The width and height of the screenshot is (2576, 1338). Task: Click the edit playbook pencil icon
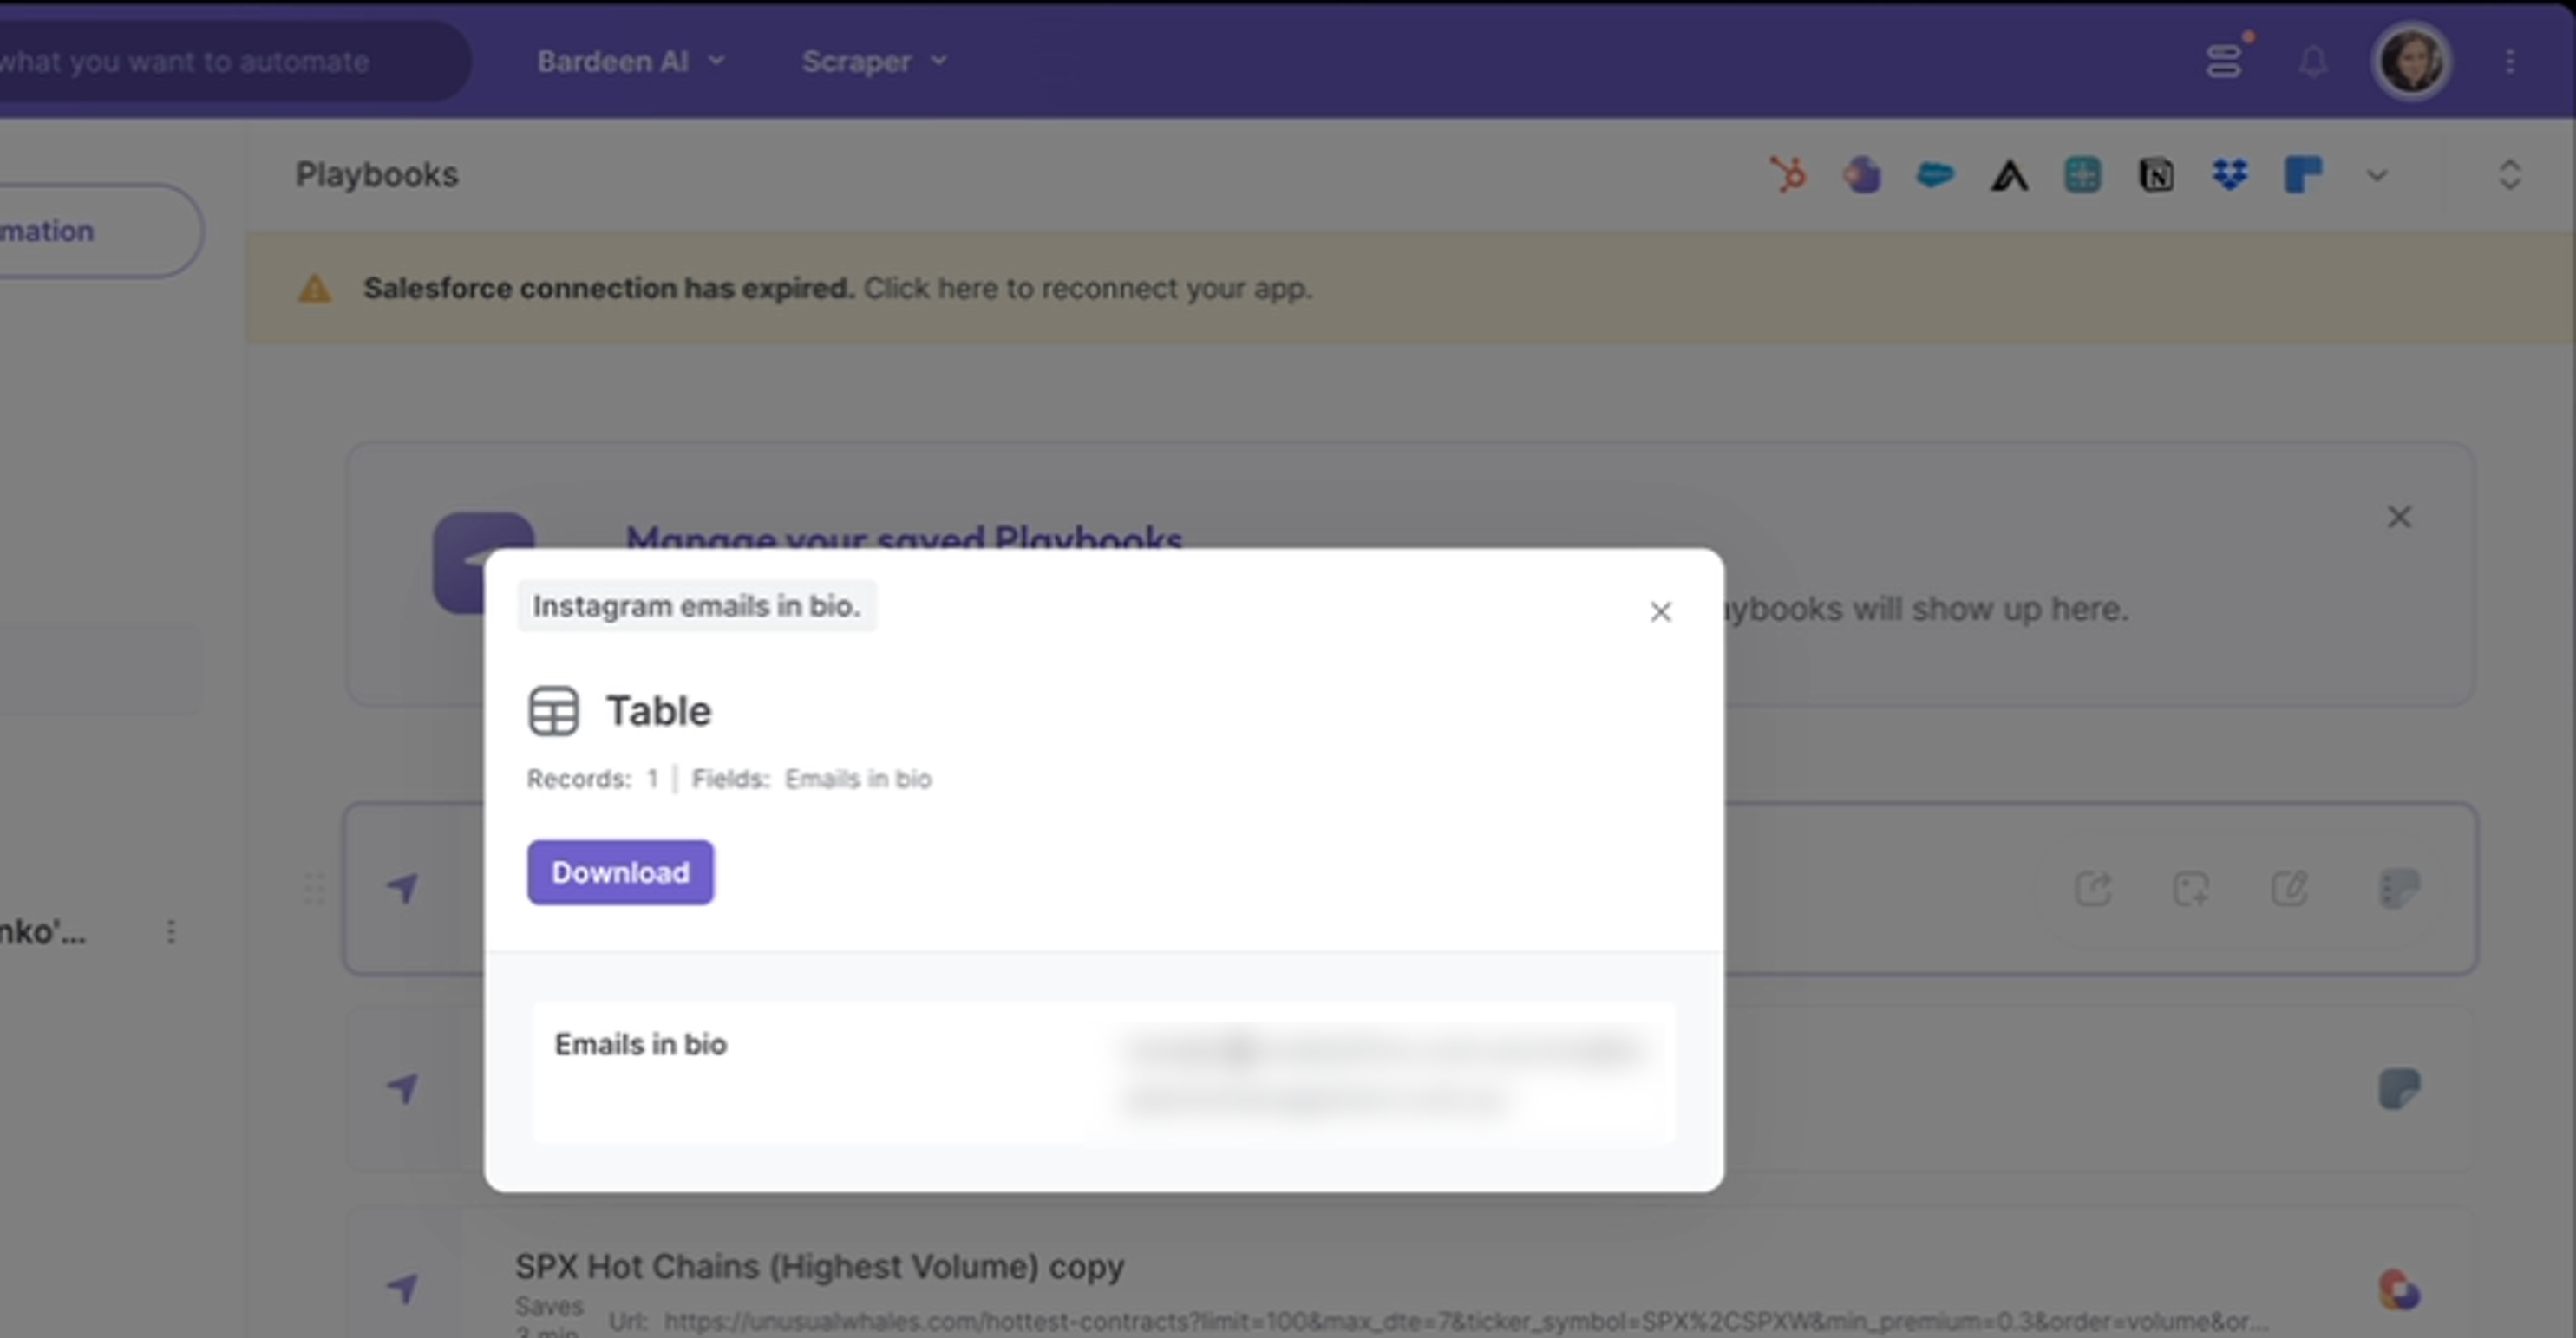[2290, 889]
